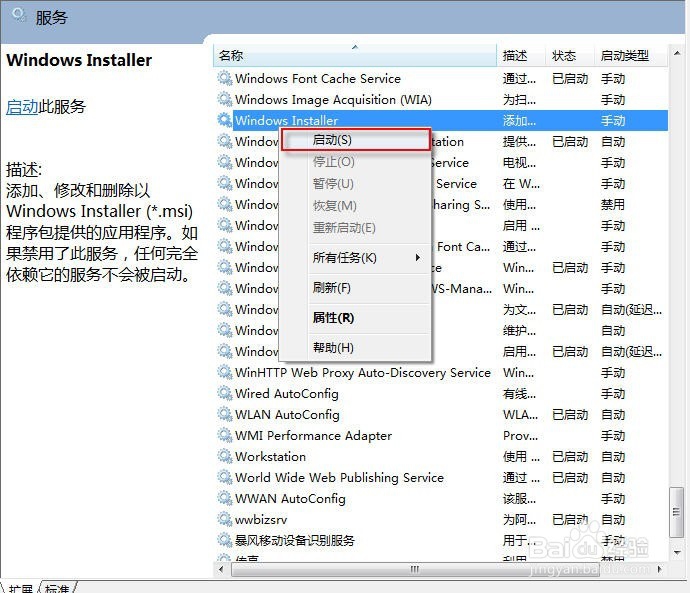Click gear icon of Workstation service
690x593 pixels.
tap(225, 457)
